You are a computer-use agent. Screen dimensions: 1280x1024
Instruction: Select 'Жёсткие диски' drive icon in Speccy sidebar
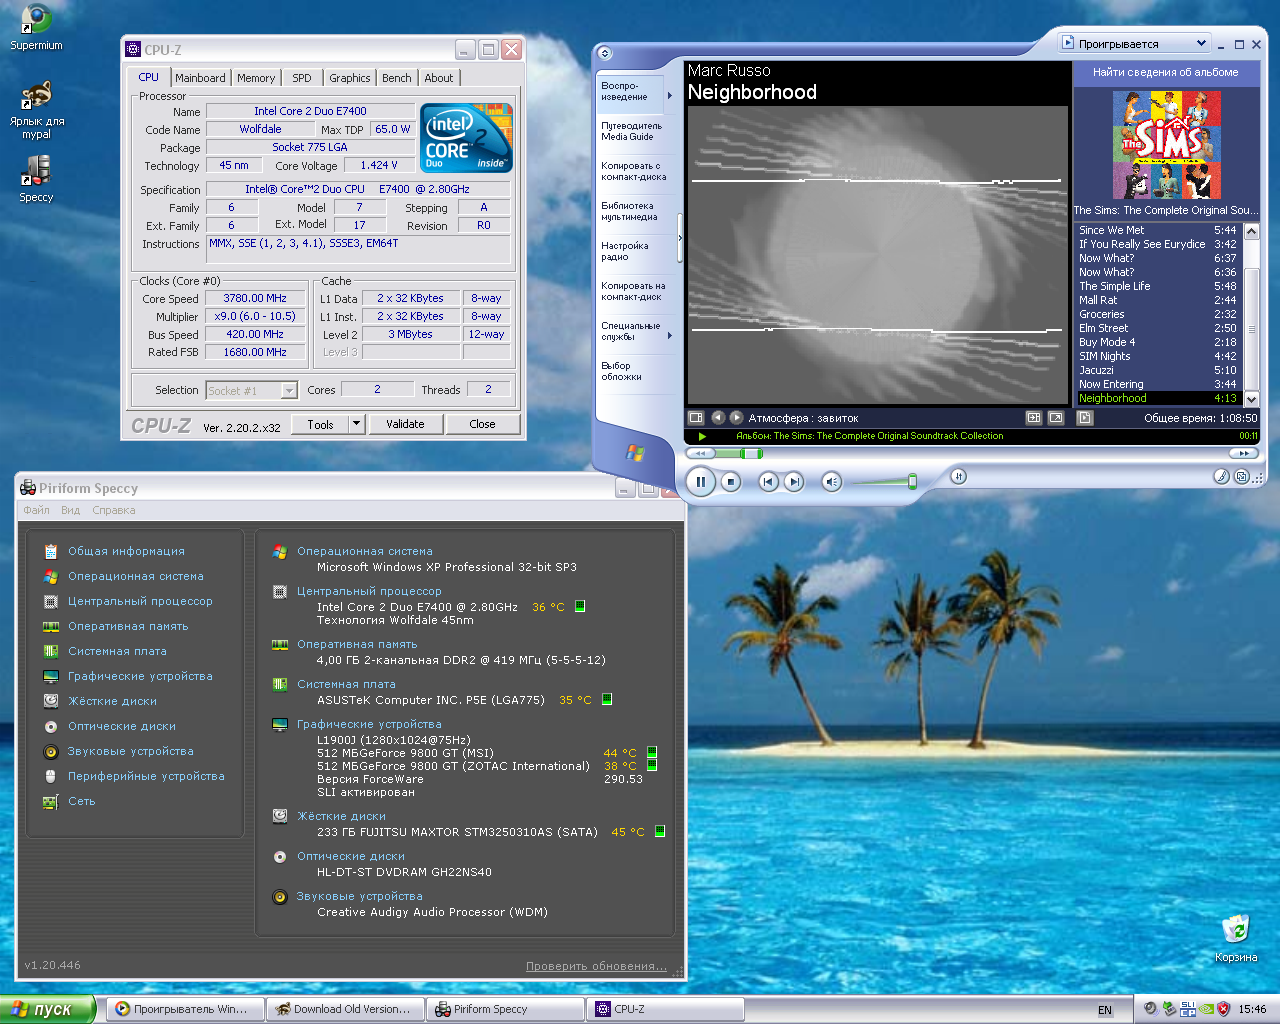tap(51, 701)
